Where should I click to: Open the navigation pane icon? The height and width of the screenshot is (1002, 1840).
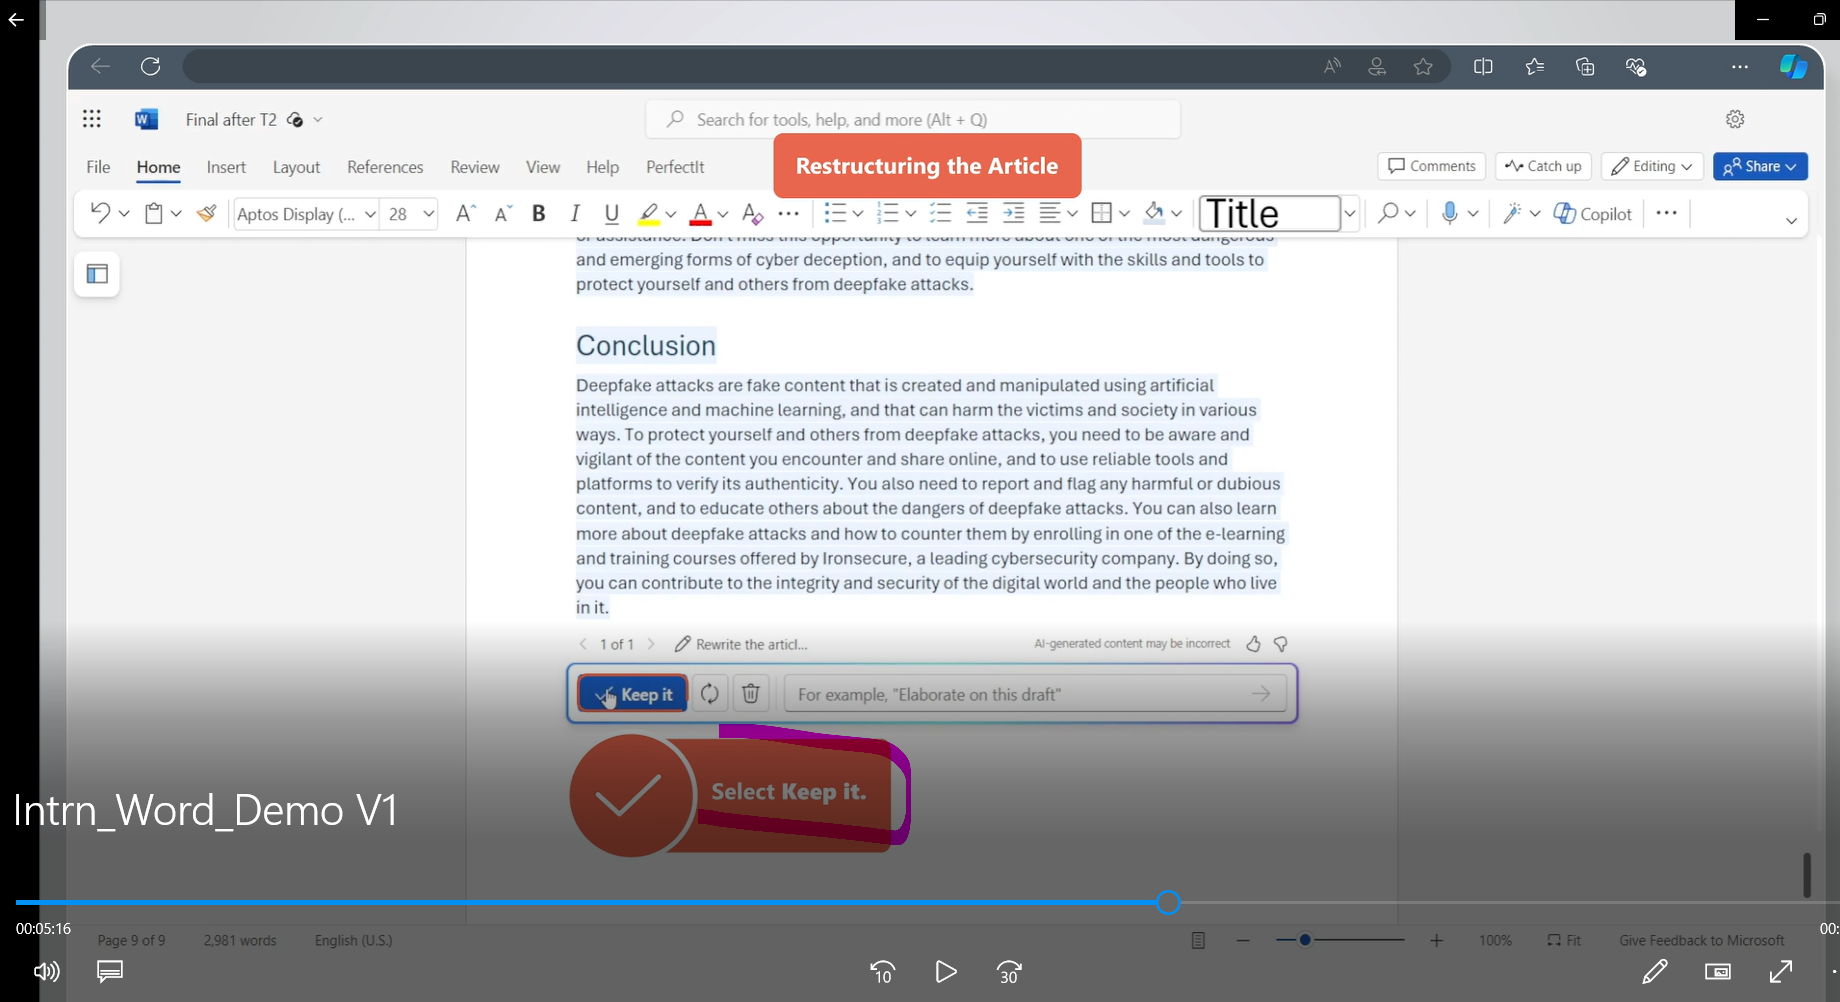pos(97,274)
